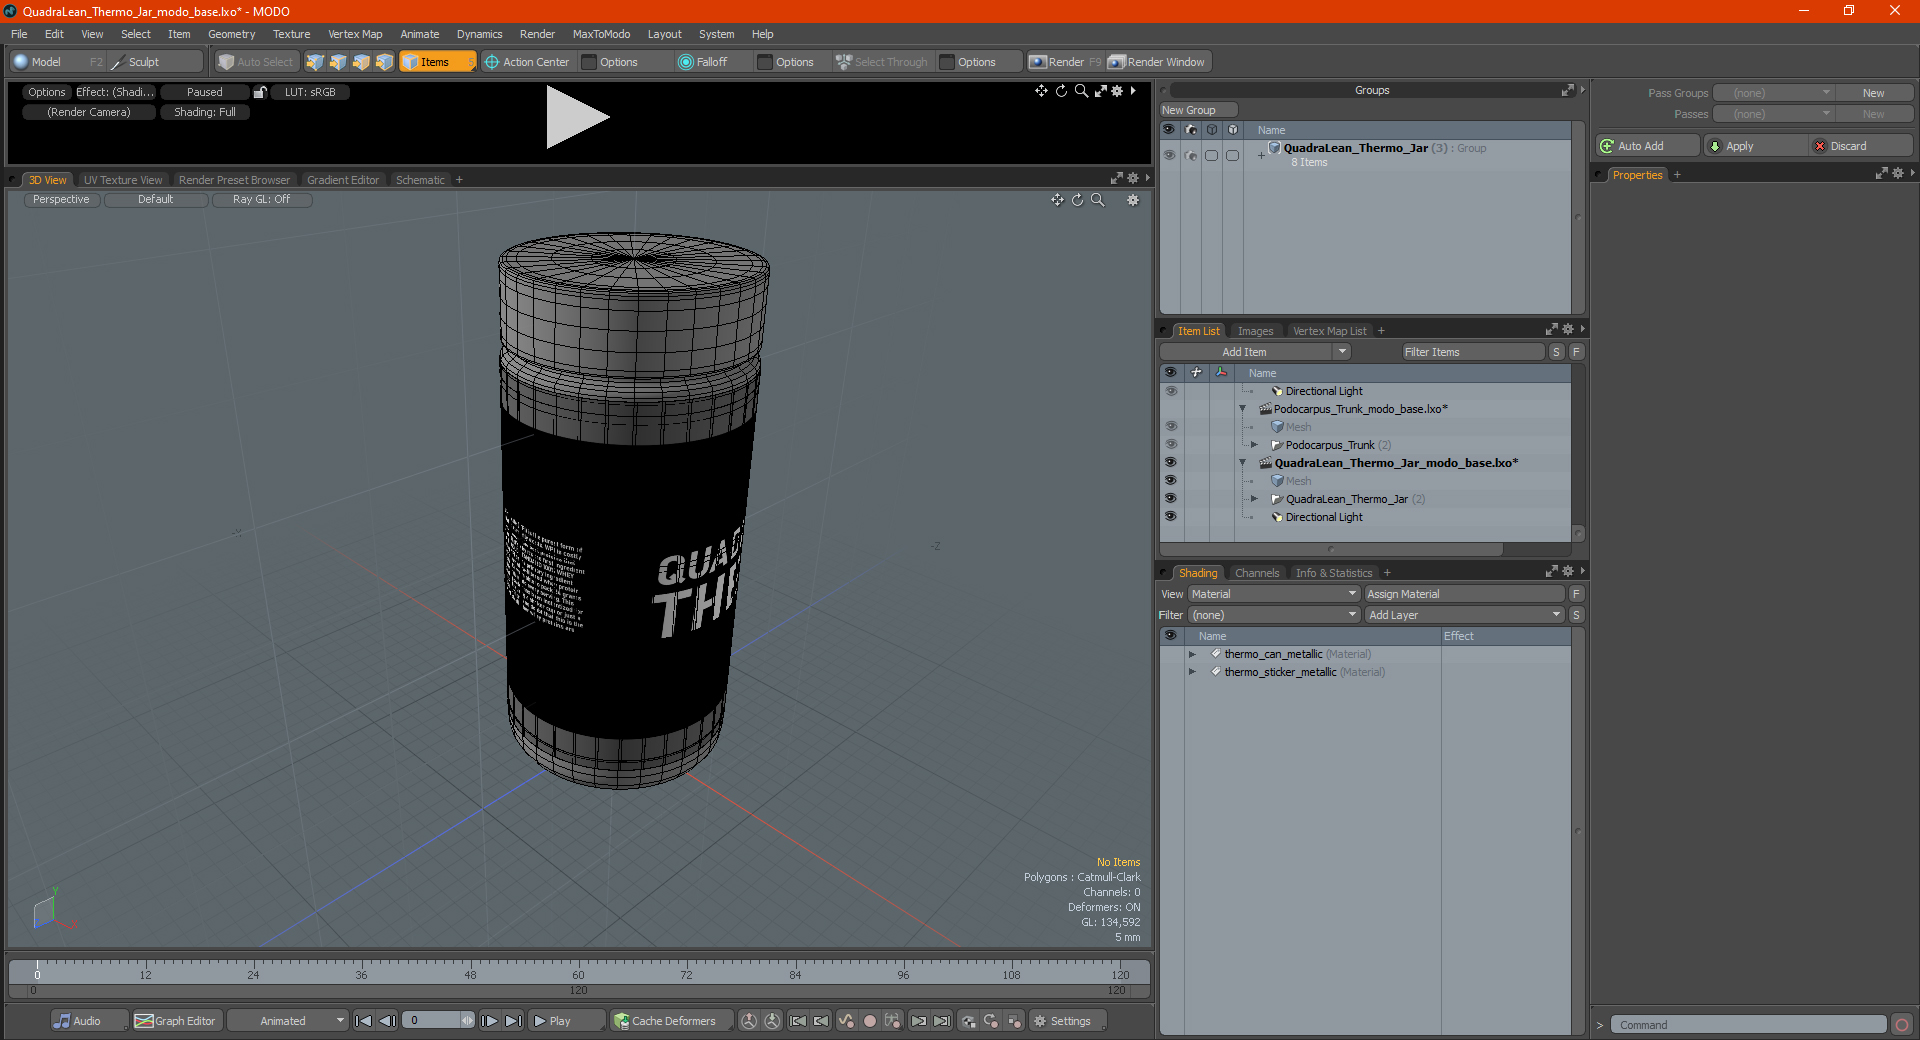This screenshot has width=1920, height=1040.
Task: Step to previous frame
Action: coord(387,1021)
